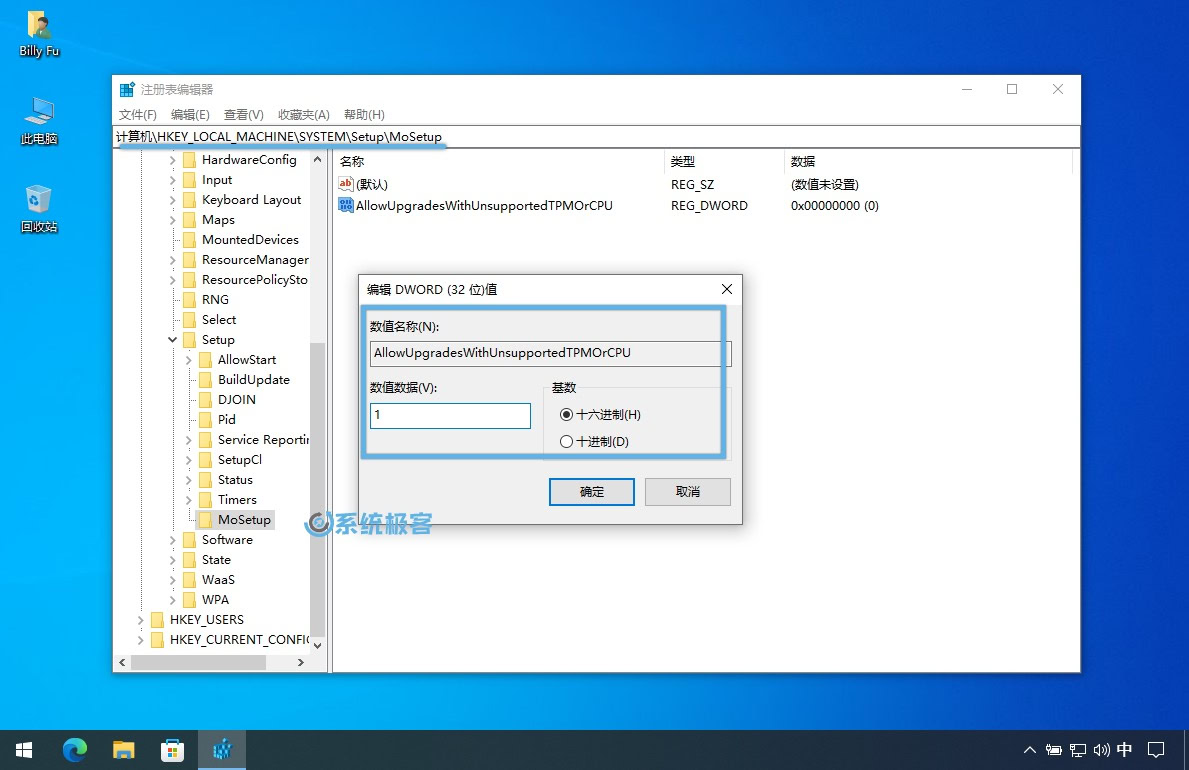Image resolution: width=1189 pixels, height=770 pixels.
Task: Click the network icon in system tray
Action: point(1078,749)
